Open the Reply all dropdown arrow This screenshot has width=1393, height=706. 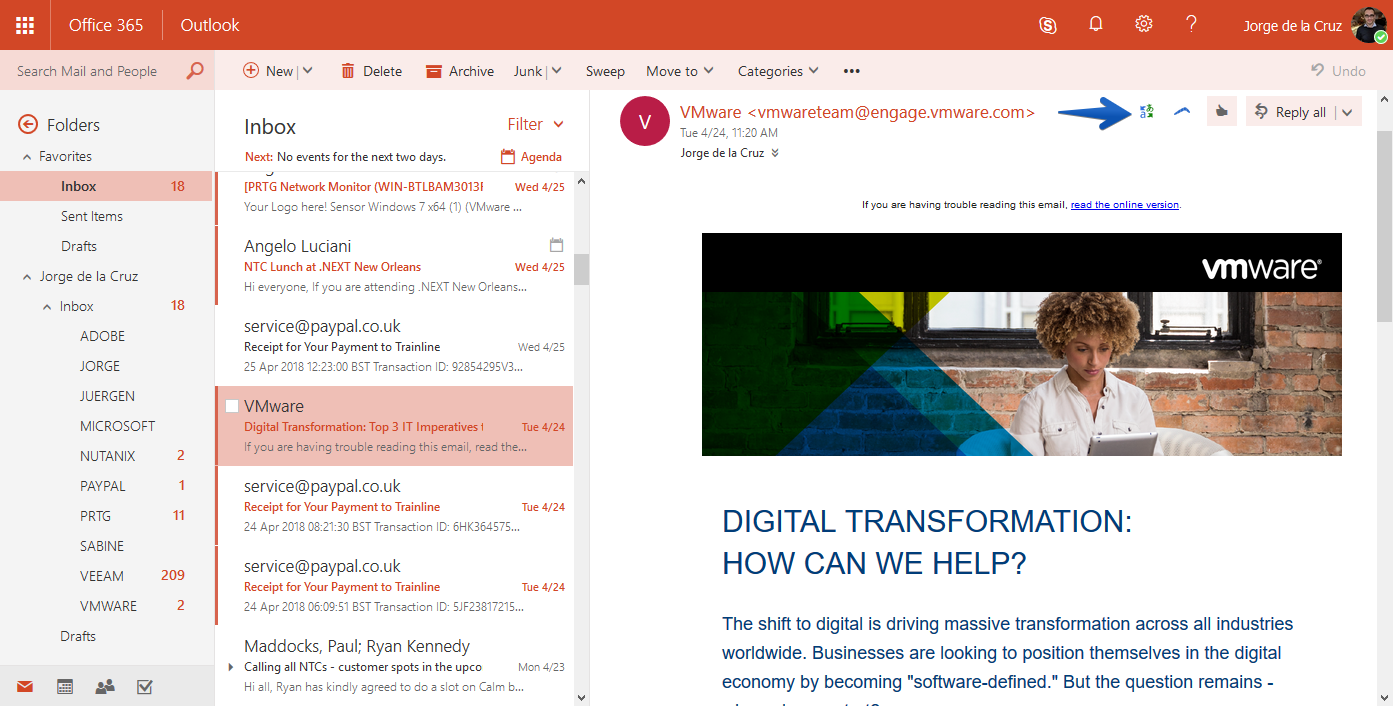[x=1347, y=112]
